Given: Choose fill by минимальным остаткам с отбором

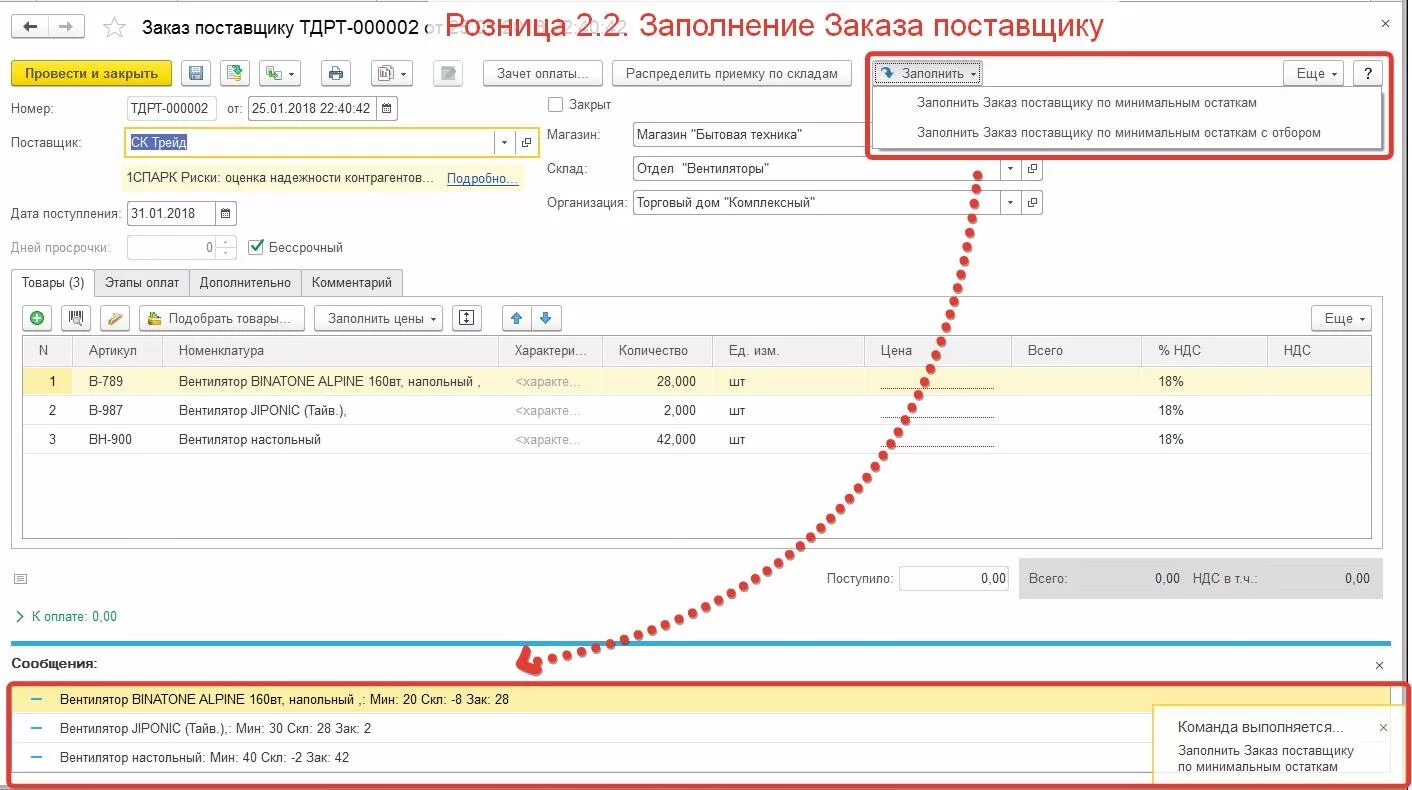Looking at the screenshot, I should (1118, 132).
